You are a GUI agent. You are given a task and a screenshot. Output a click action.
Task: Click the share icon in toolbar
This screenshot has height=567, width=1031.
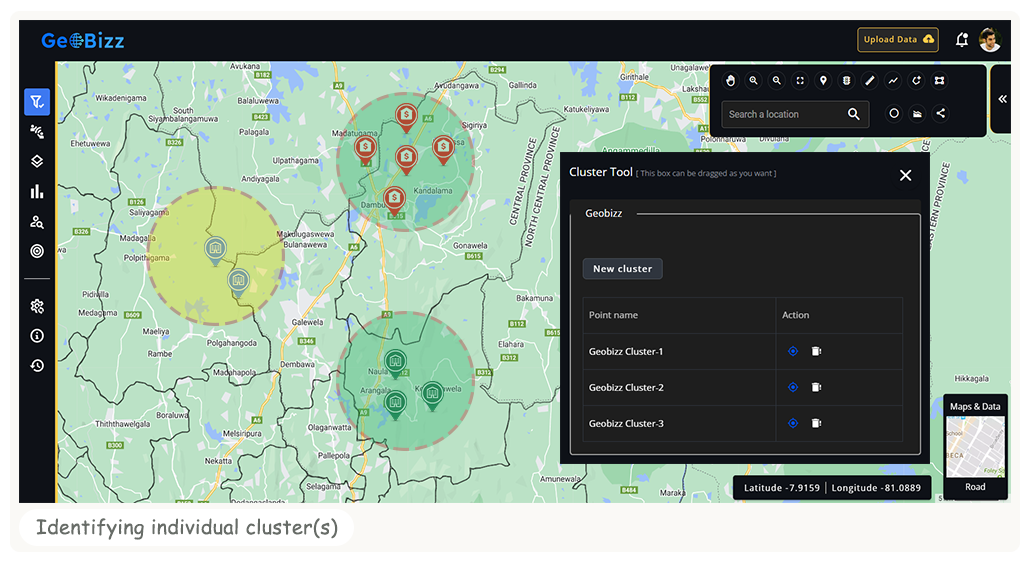click(x=941, y=113)
